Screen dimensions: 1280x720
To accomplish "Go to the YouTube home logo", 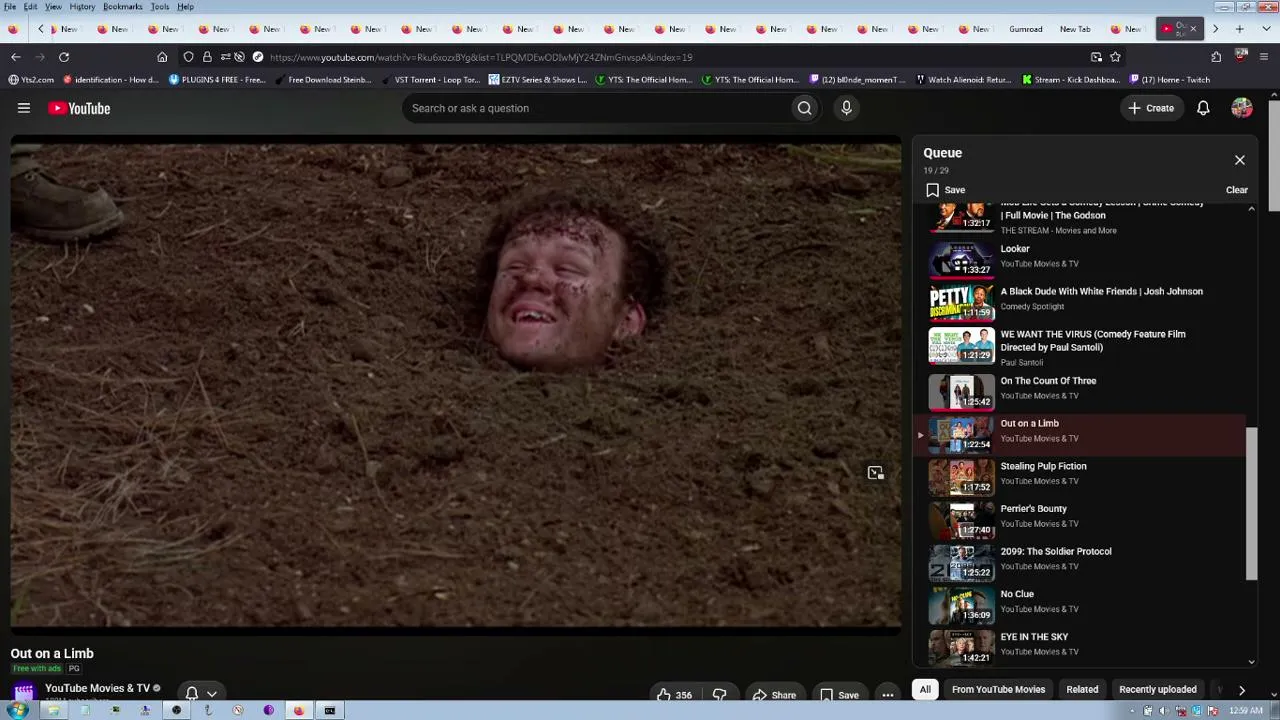I will [79, 108].
